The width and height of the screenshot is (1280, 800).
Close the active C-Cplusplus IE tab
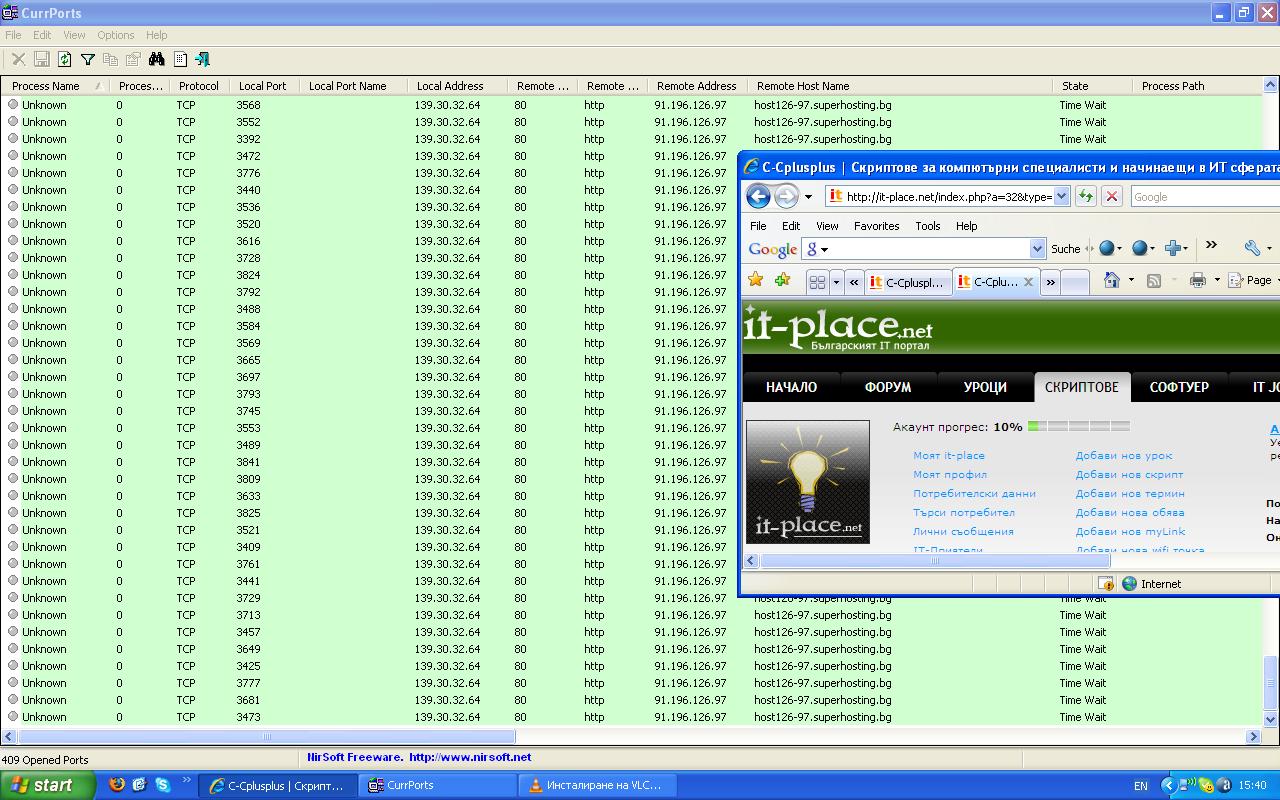click(1027, 282)
